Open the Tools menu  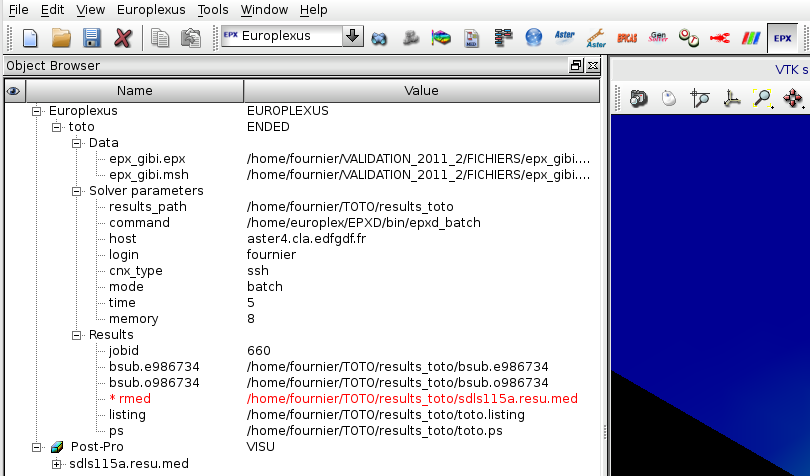[x=212, y=10]
